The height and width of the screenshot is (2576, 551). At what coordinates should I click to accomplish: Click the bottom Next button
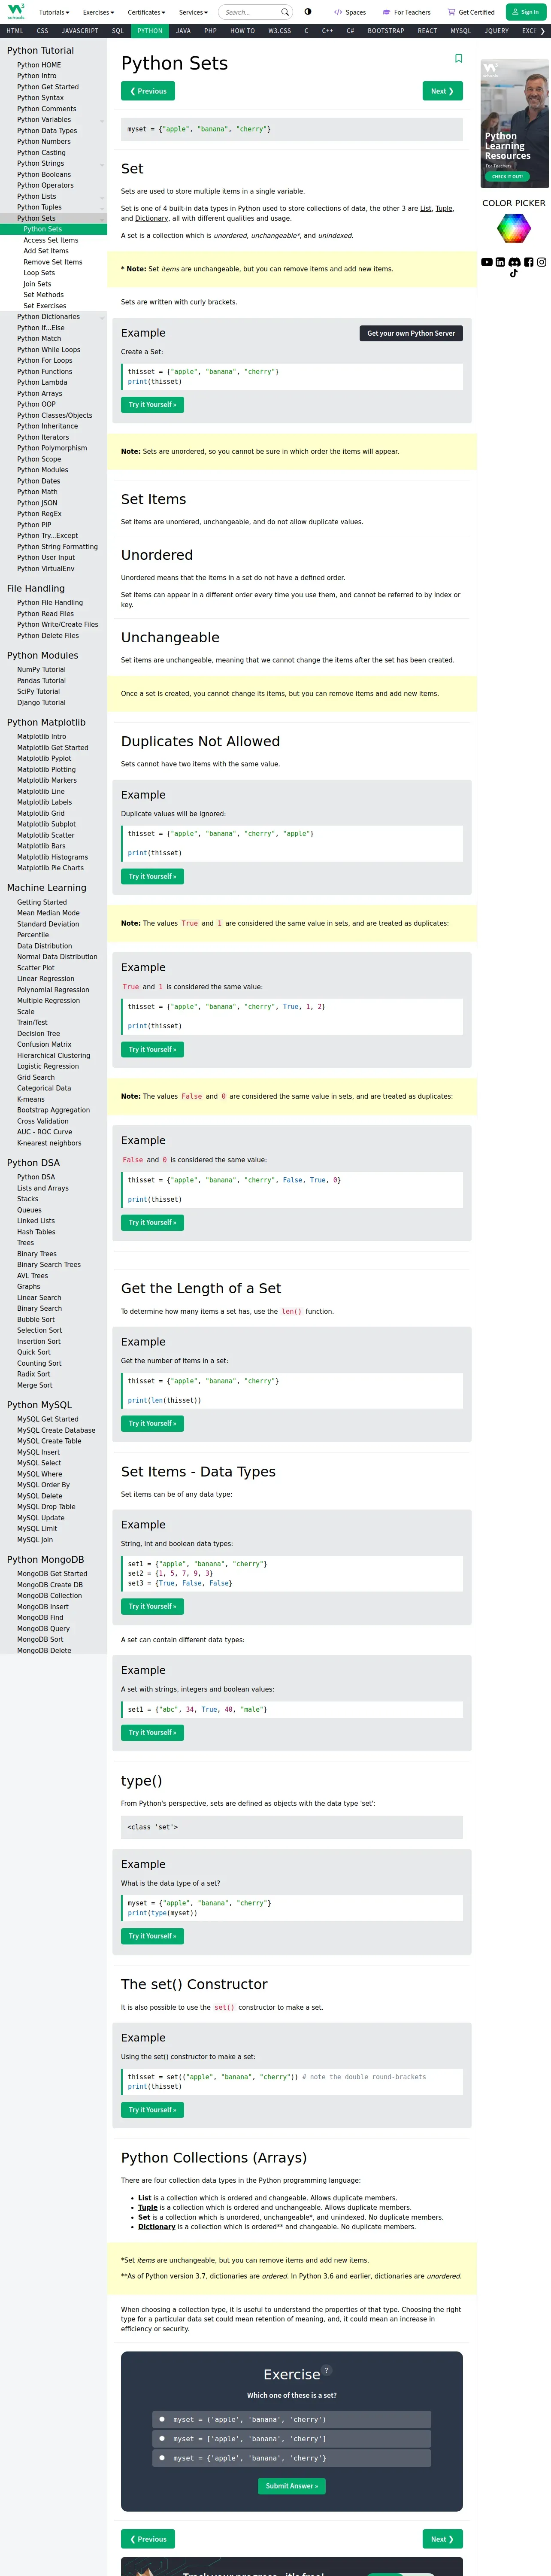(442, 2539)
